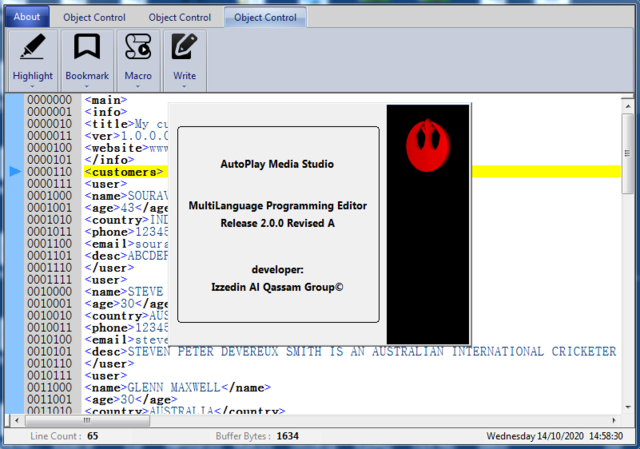Click the red rebel emblem in the About dialog
This screenshot has width=640, height=449.
[428, 145]
